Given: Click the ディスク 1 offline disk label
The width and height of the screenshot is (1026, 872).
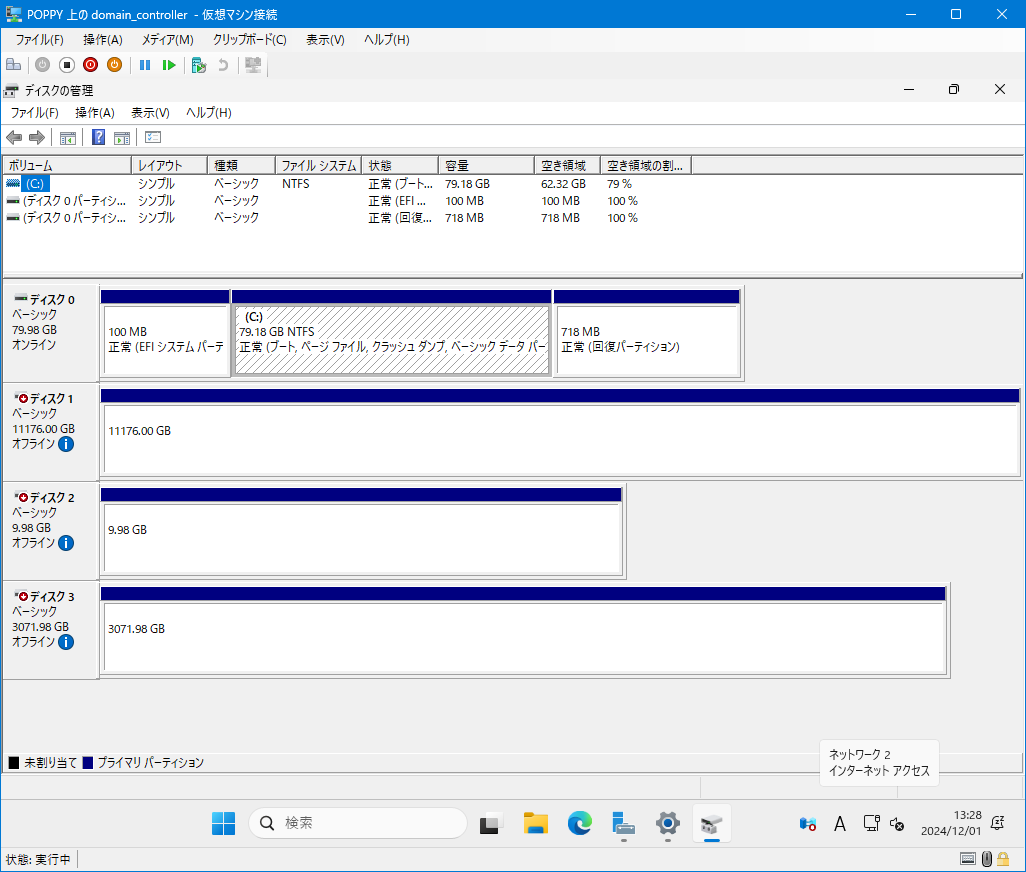Looking at the screenshot, I should click(51, 398).
